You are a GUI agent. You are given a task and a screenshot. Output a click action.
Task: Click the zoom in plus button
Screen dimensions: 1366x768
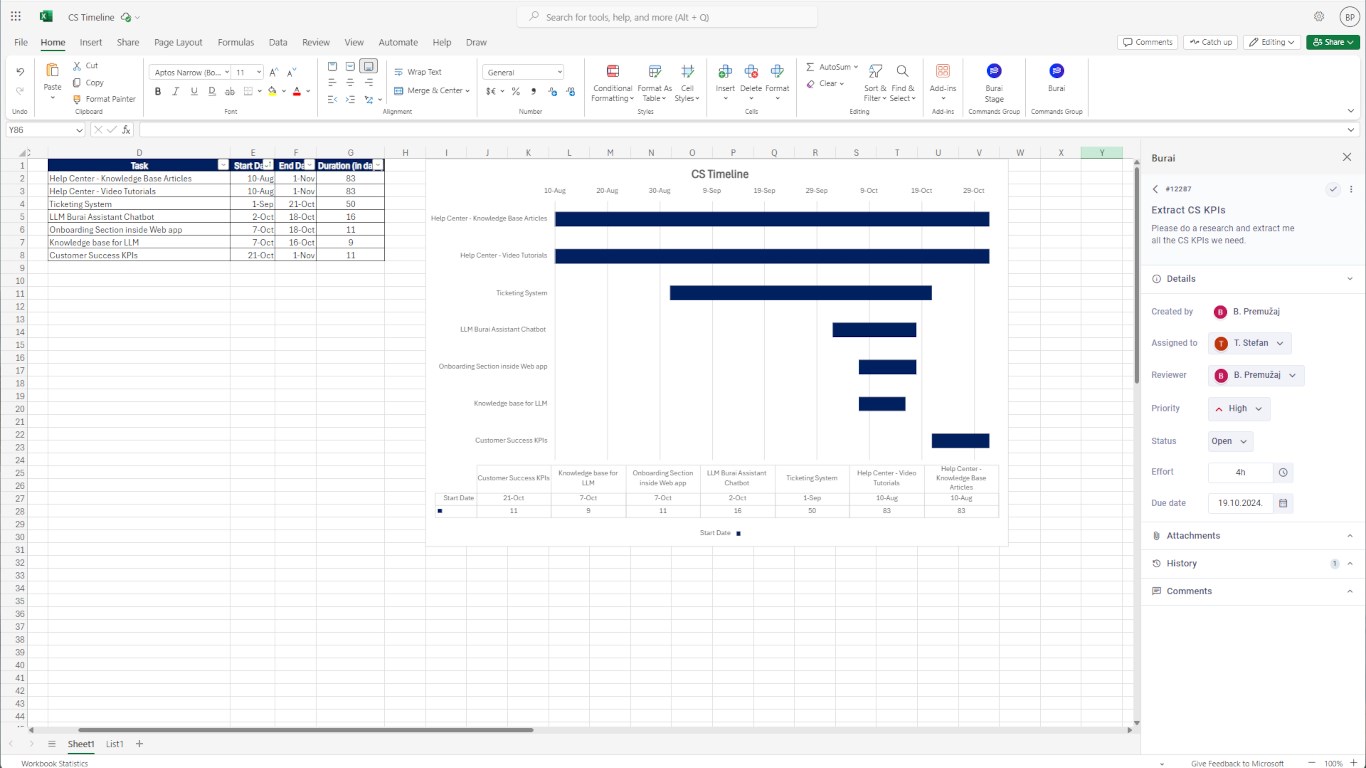pos(1353,763)
